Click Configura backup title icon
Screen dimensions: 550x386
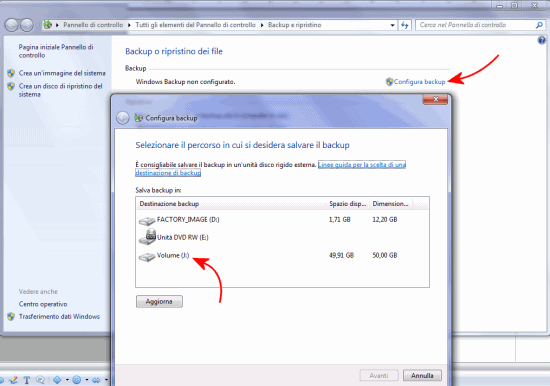[x=139, y=118]
